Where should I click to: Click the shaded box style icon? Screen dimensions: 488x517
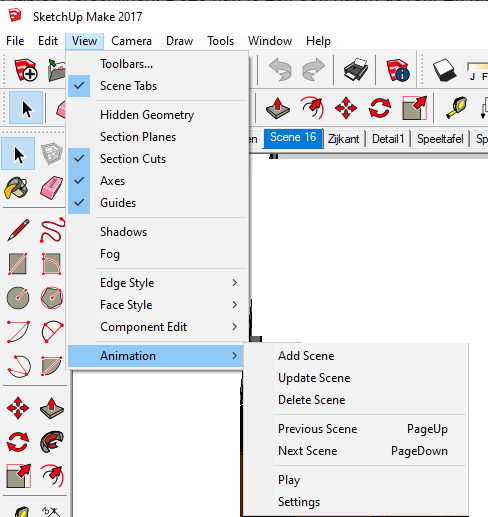tap(444, 70)
